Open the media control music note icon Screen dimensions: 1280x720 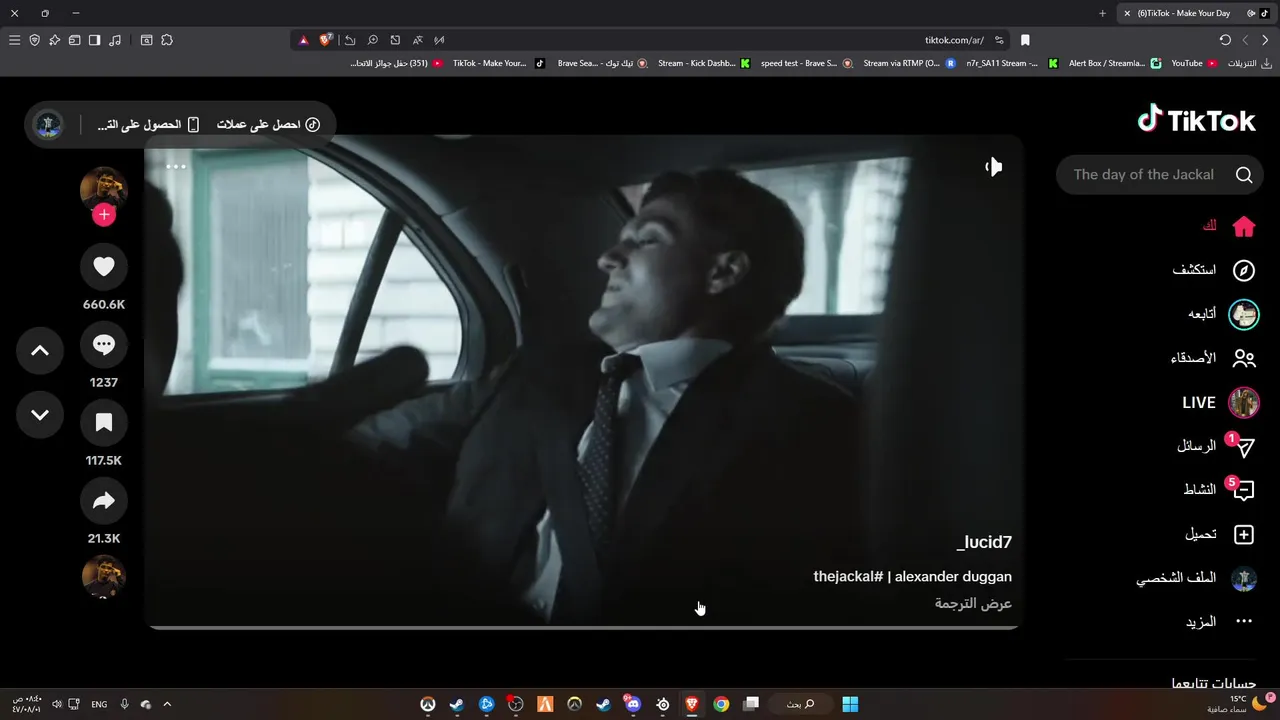coord(115,40)
